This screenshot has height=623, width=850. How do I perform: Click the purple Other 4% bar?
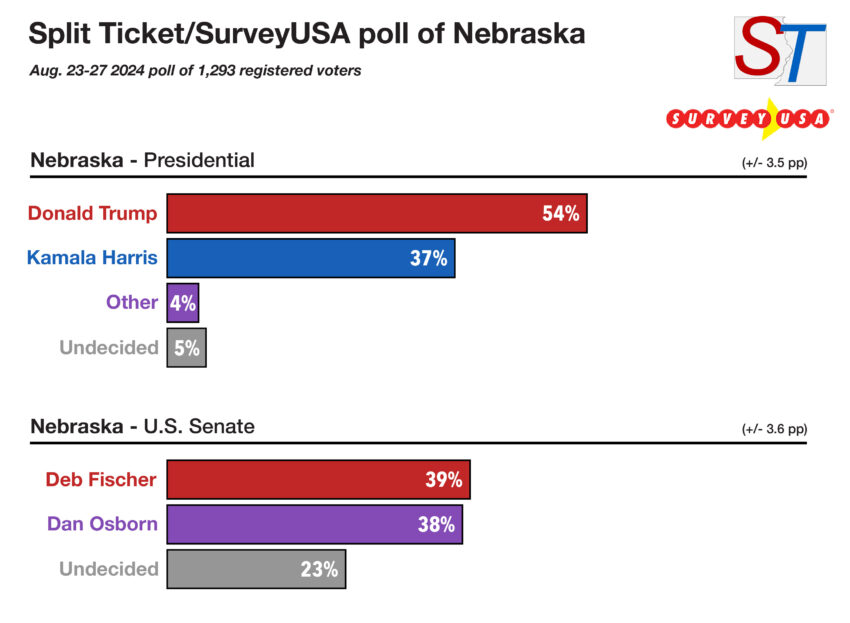click(x=183, y=302)
